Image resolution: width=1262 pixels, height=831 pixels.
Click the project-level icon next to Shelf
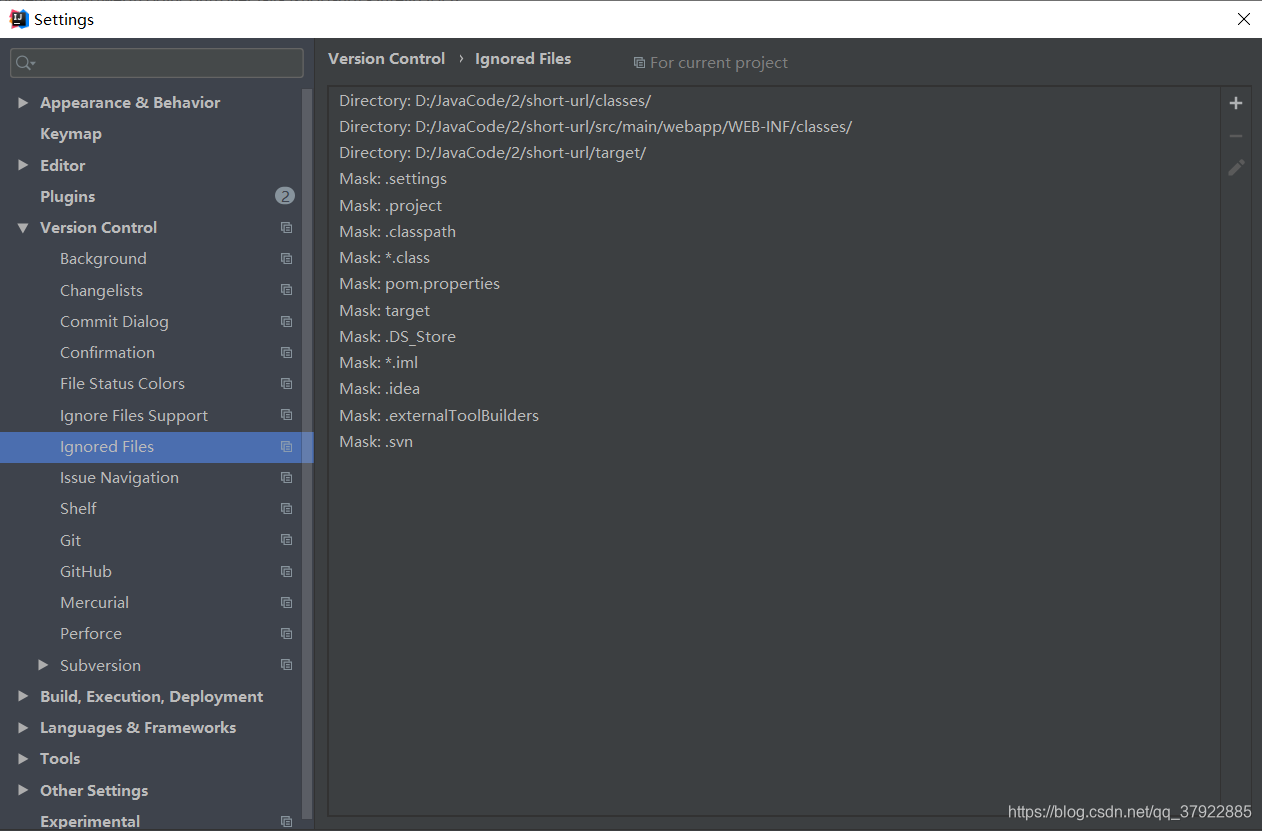287,509
